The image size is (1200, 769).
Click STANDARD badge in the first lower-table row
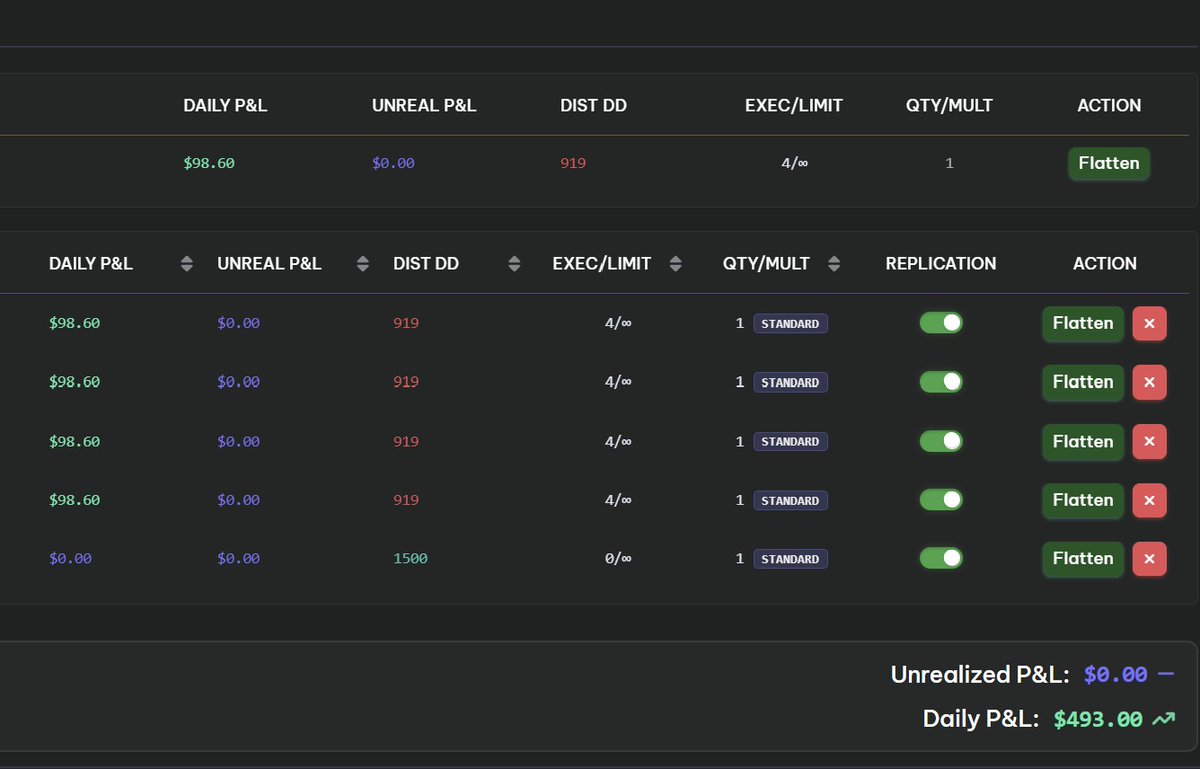pyautogui.click(x=790, y=323)
